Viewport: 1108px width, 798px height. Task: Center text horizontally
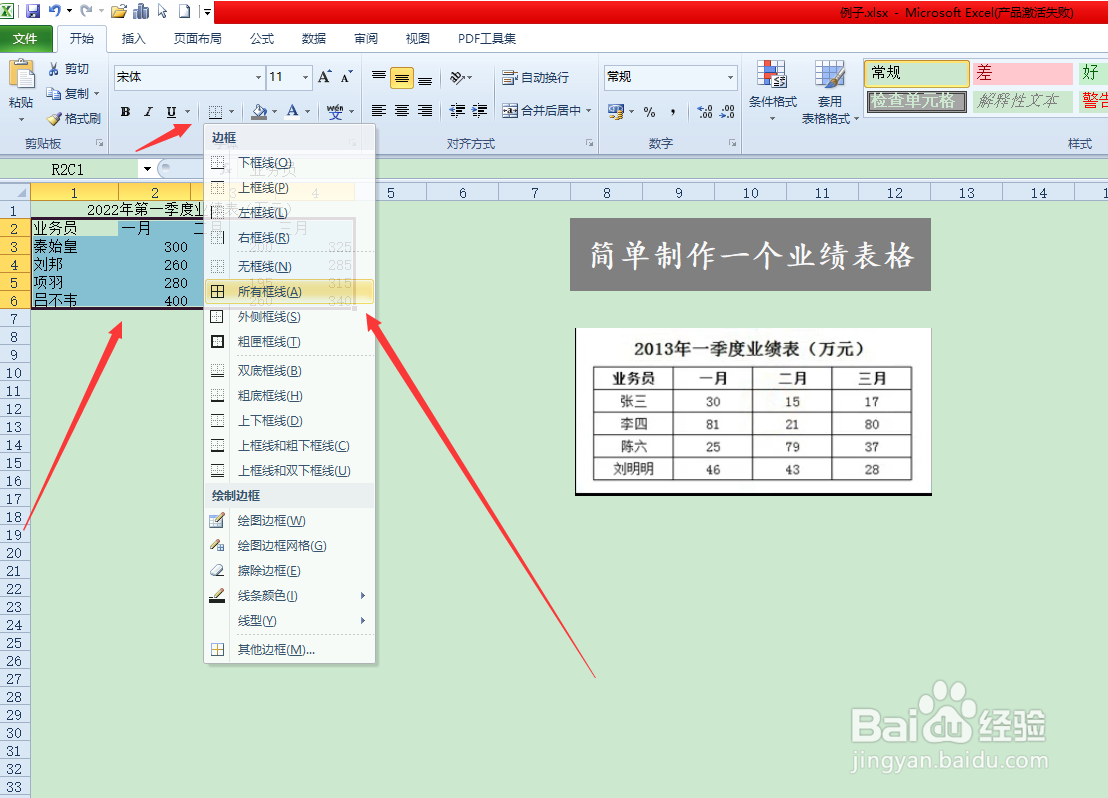pyautogui.click(x=402, y=111)
